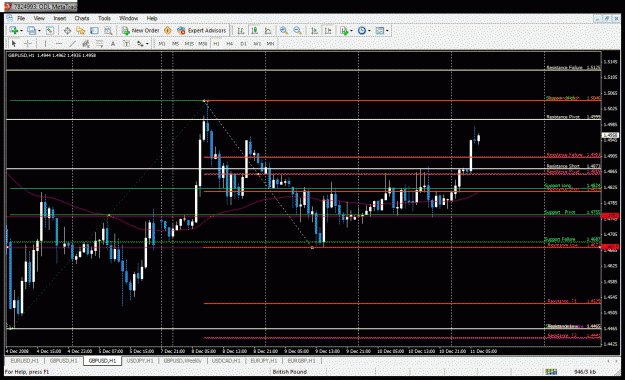This screenshot has width=625, height=380.
Task: Open the File menu
Action: 21,18
